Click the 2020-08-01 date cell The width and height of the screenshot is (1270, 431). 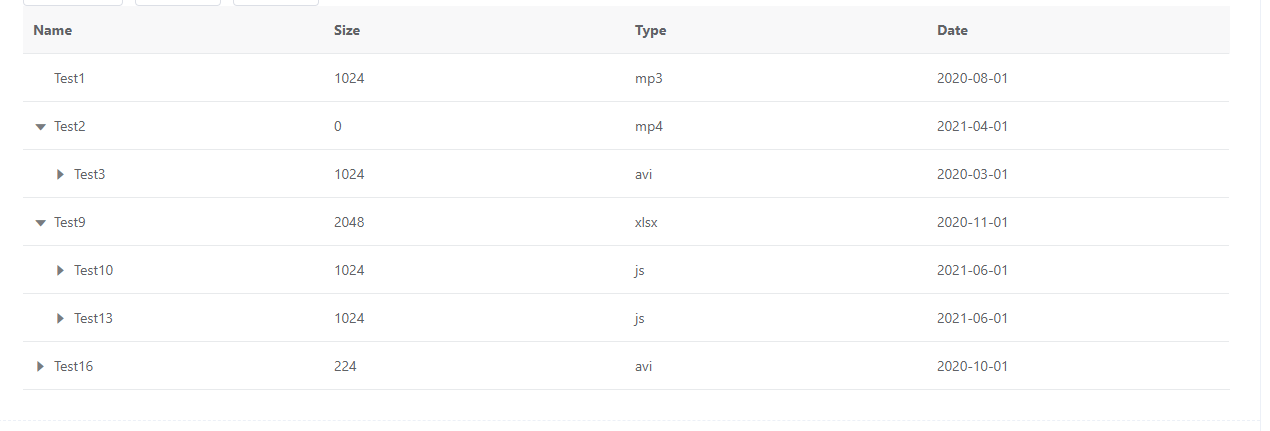point(972,78)
